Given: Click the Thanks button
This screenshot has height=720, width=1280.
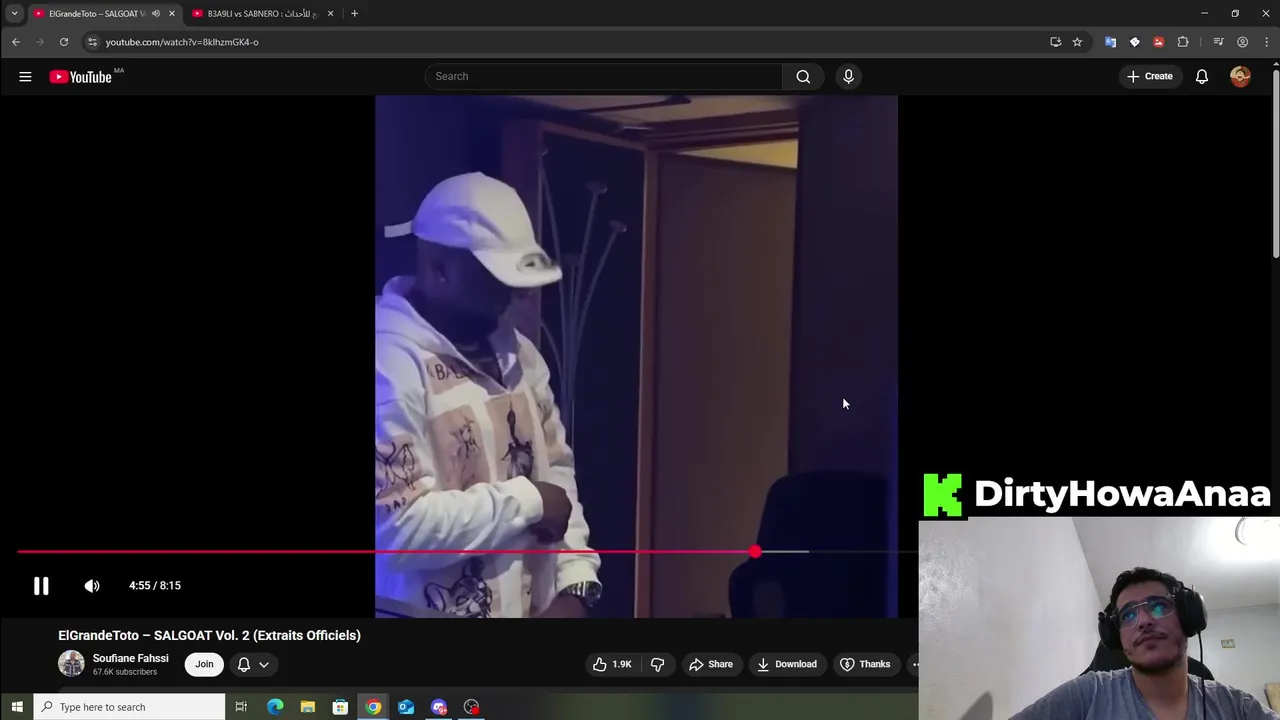Looking at the screenshot, I should pos(865,664).
